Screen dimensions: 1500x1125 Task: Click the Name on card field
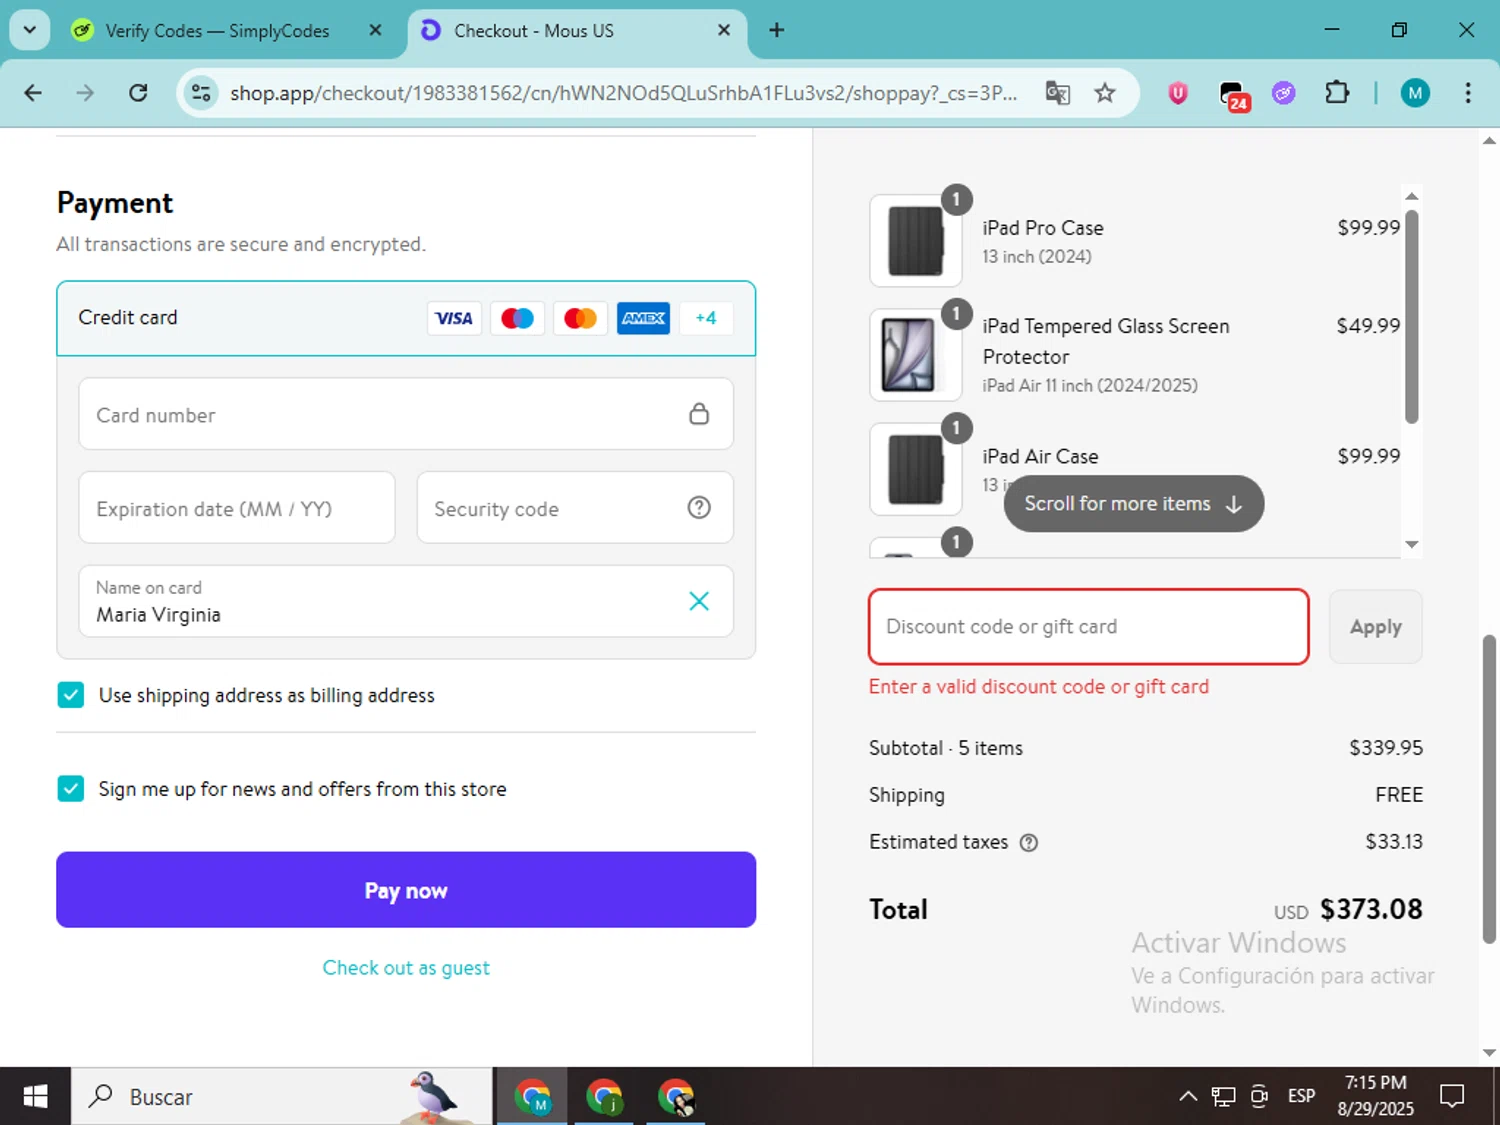pyautogui.click(x=406, y=601)
